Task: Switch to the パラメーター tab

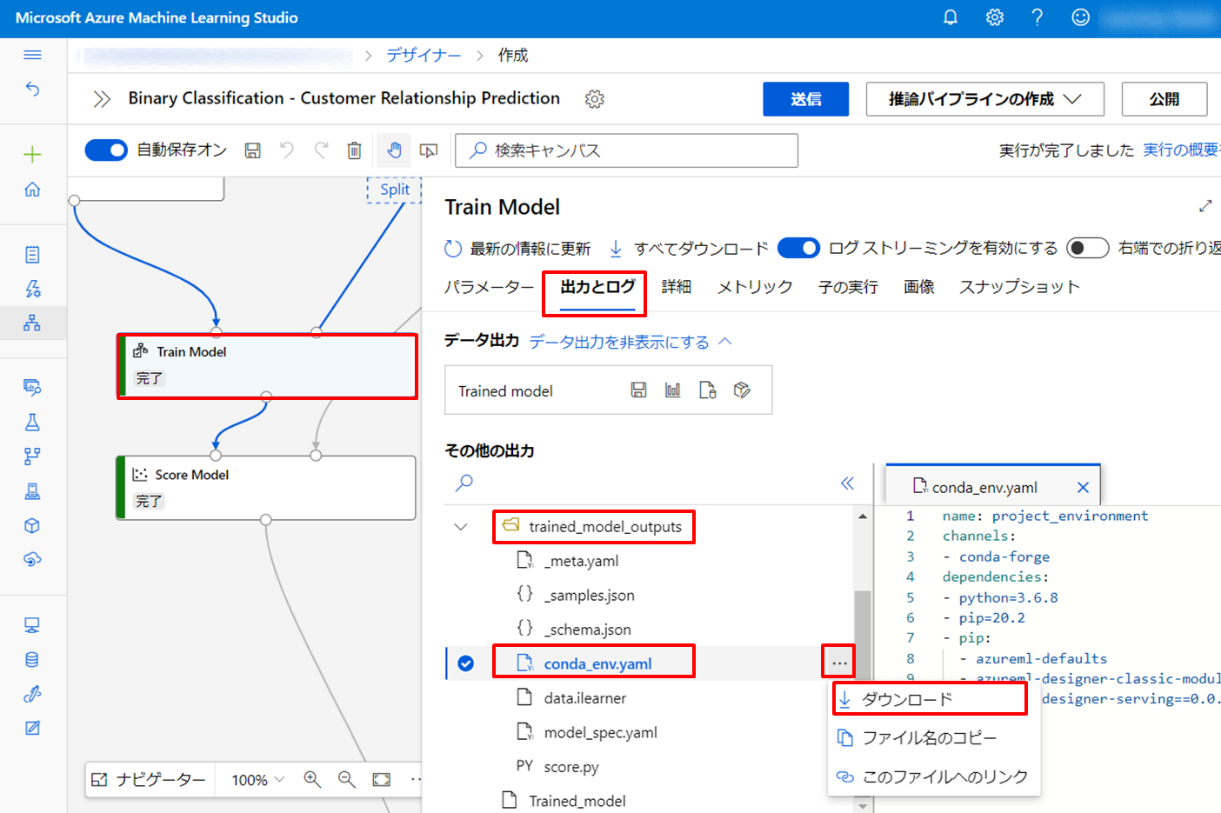Action: 489,287
